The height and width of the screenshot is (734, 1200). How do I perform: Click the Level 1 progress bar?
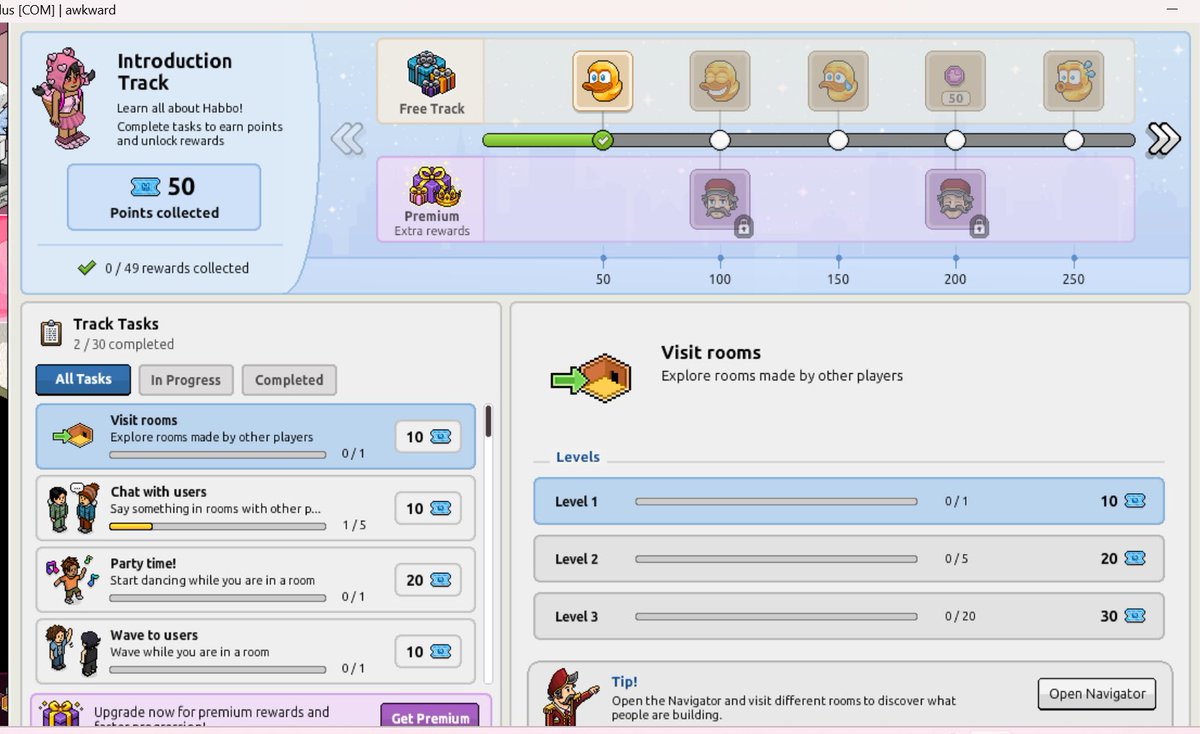coord(776,501)
